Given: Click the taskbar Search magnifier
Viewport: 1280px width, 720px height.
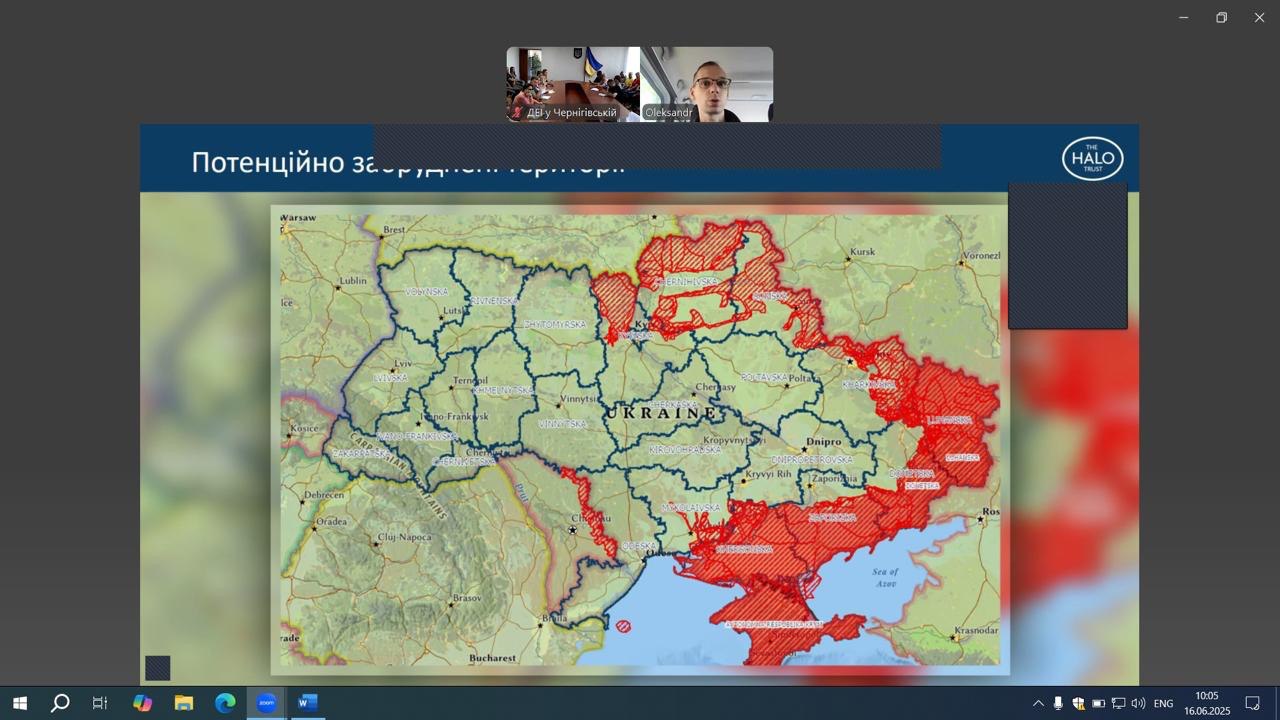Looking at the screenshot, I should (60, 703).
